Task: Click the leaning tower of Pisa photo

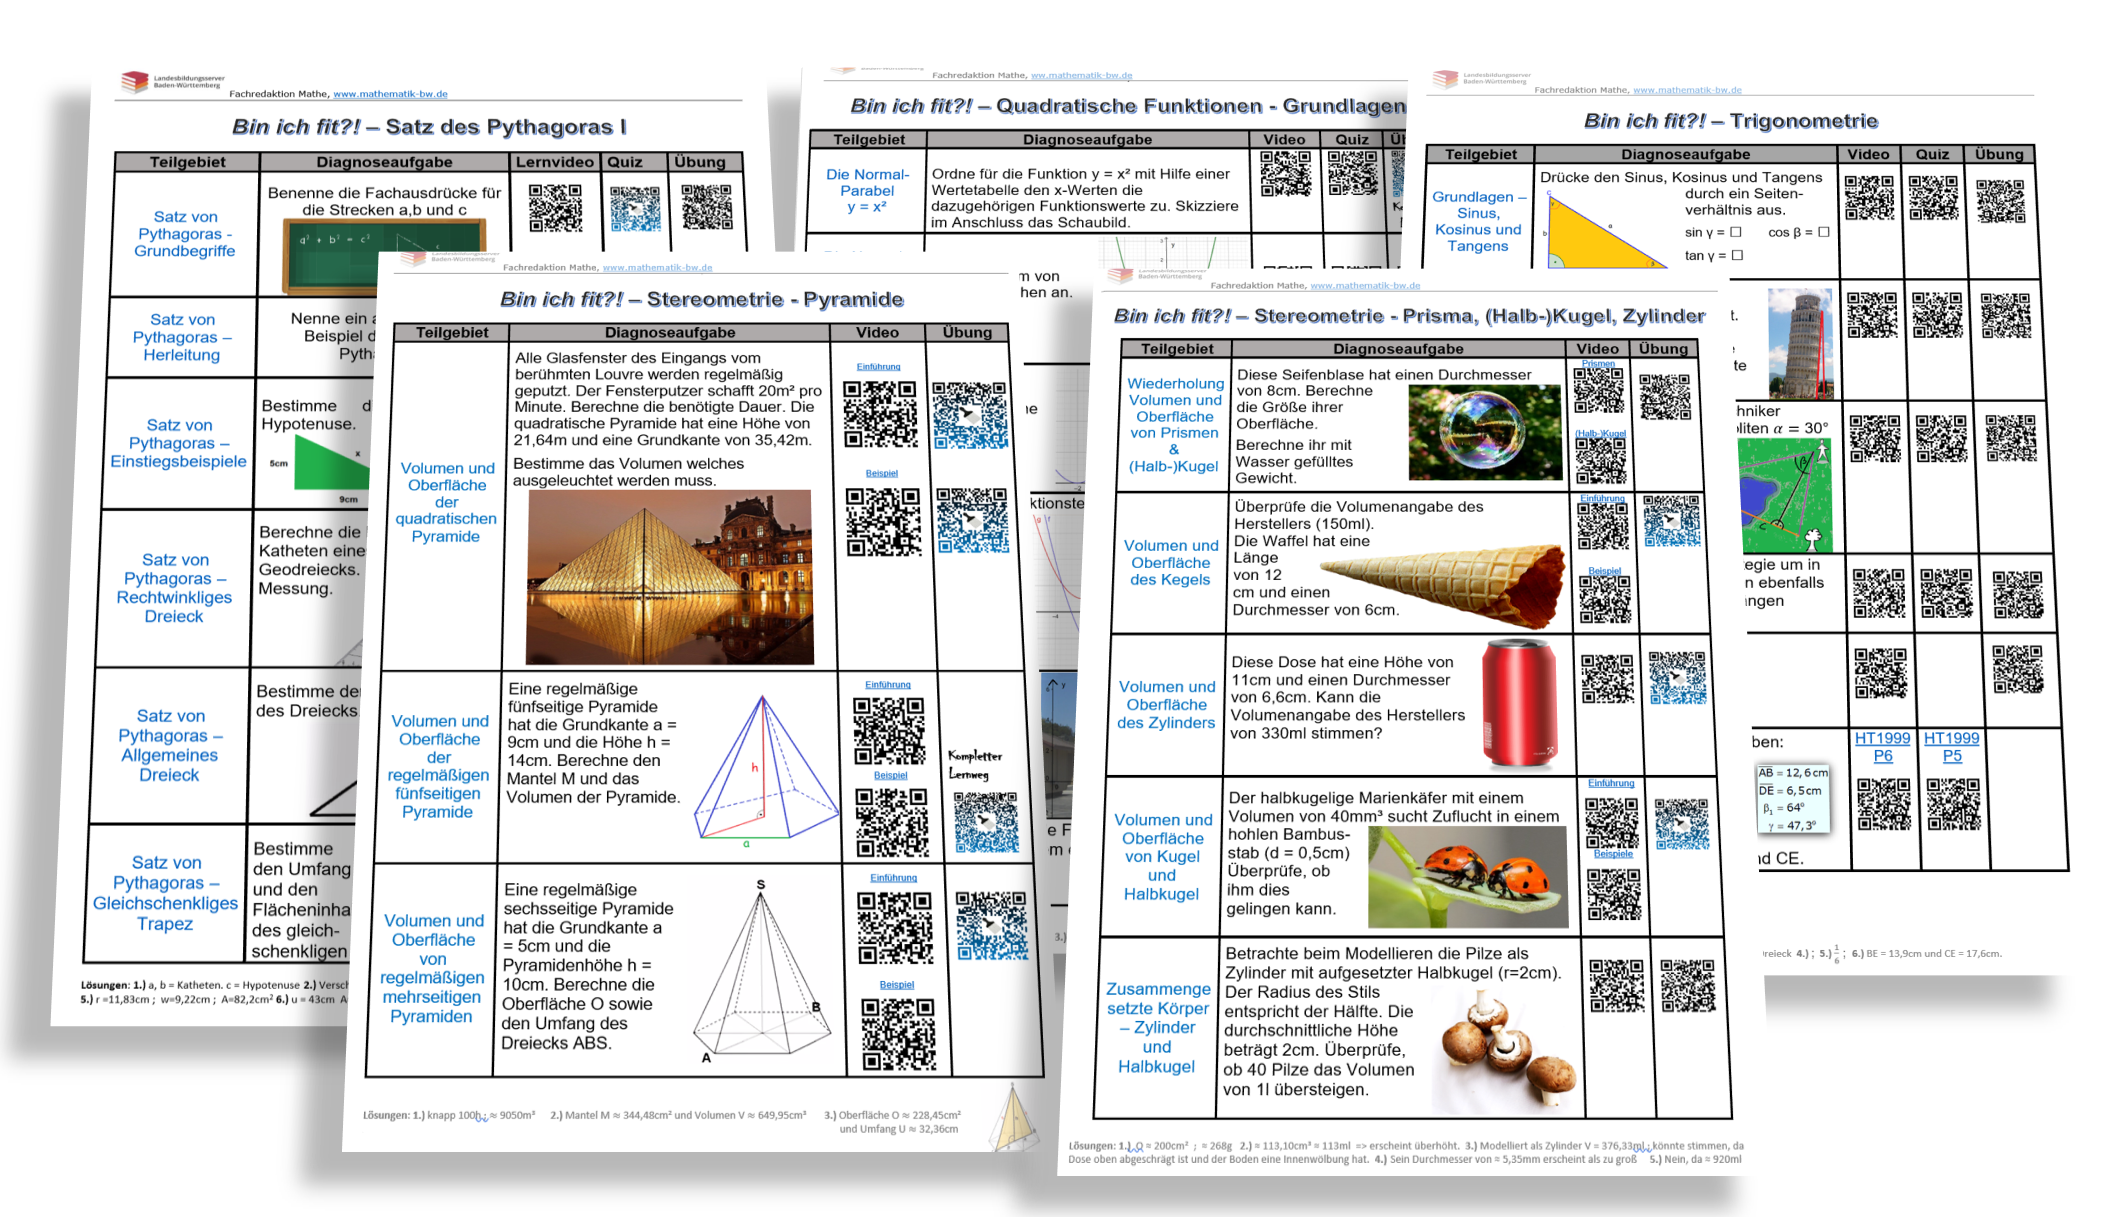Action: click(1800, 343)
